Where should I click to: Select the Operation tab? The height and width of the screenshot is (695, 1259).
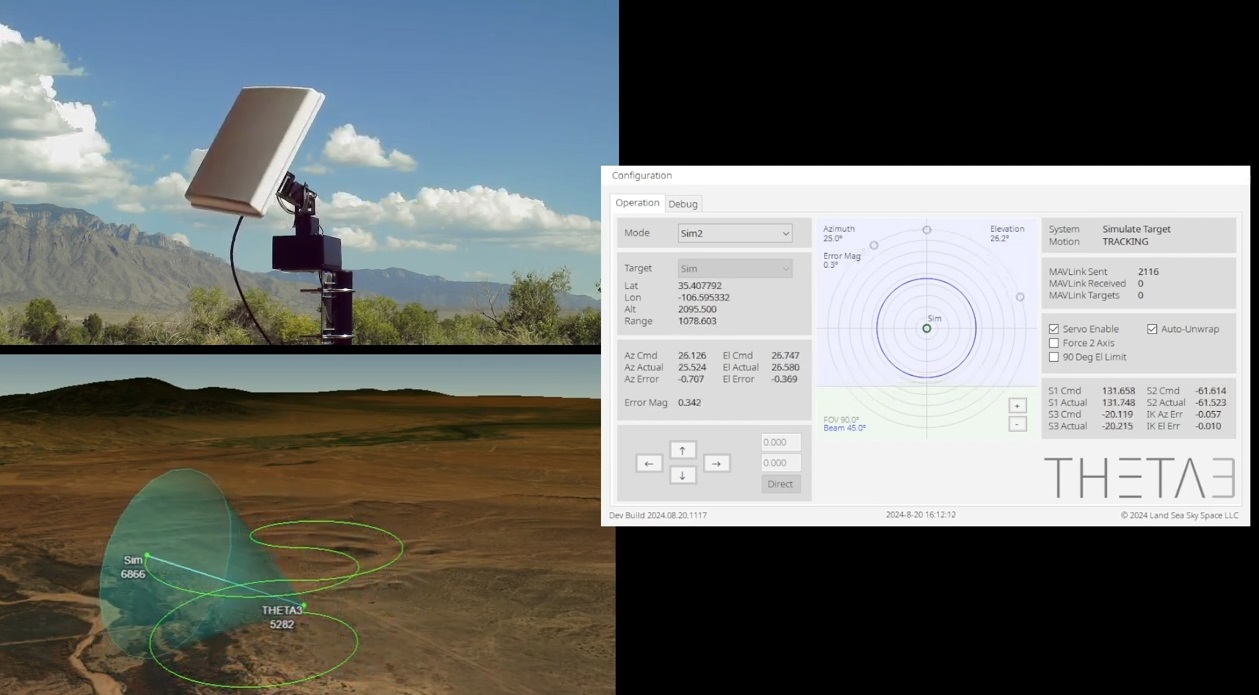(637, 203)
